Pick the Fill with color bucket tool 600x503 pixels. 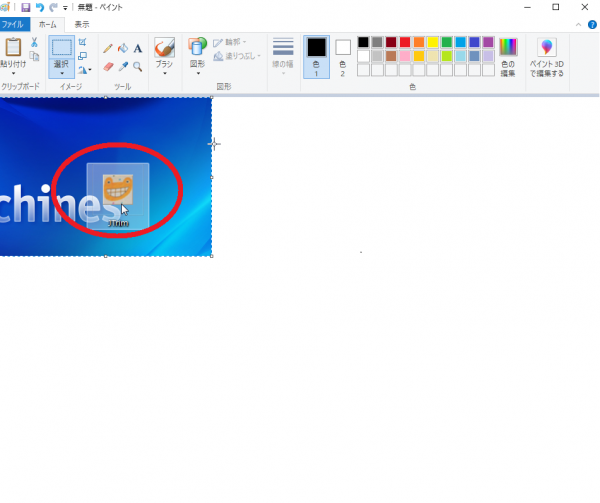pos(122,48)
